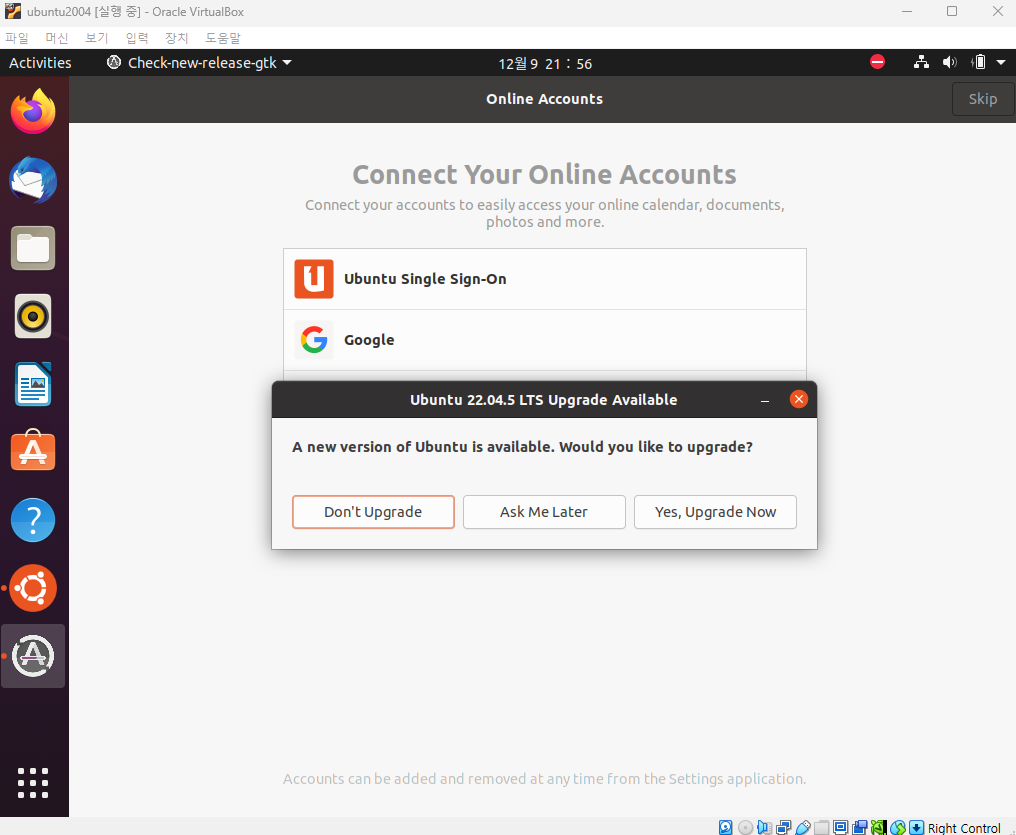
Task: Open the wired network status icon
Action: click(921, 62)
